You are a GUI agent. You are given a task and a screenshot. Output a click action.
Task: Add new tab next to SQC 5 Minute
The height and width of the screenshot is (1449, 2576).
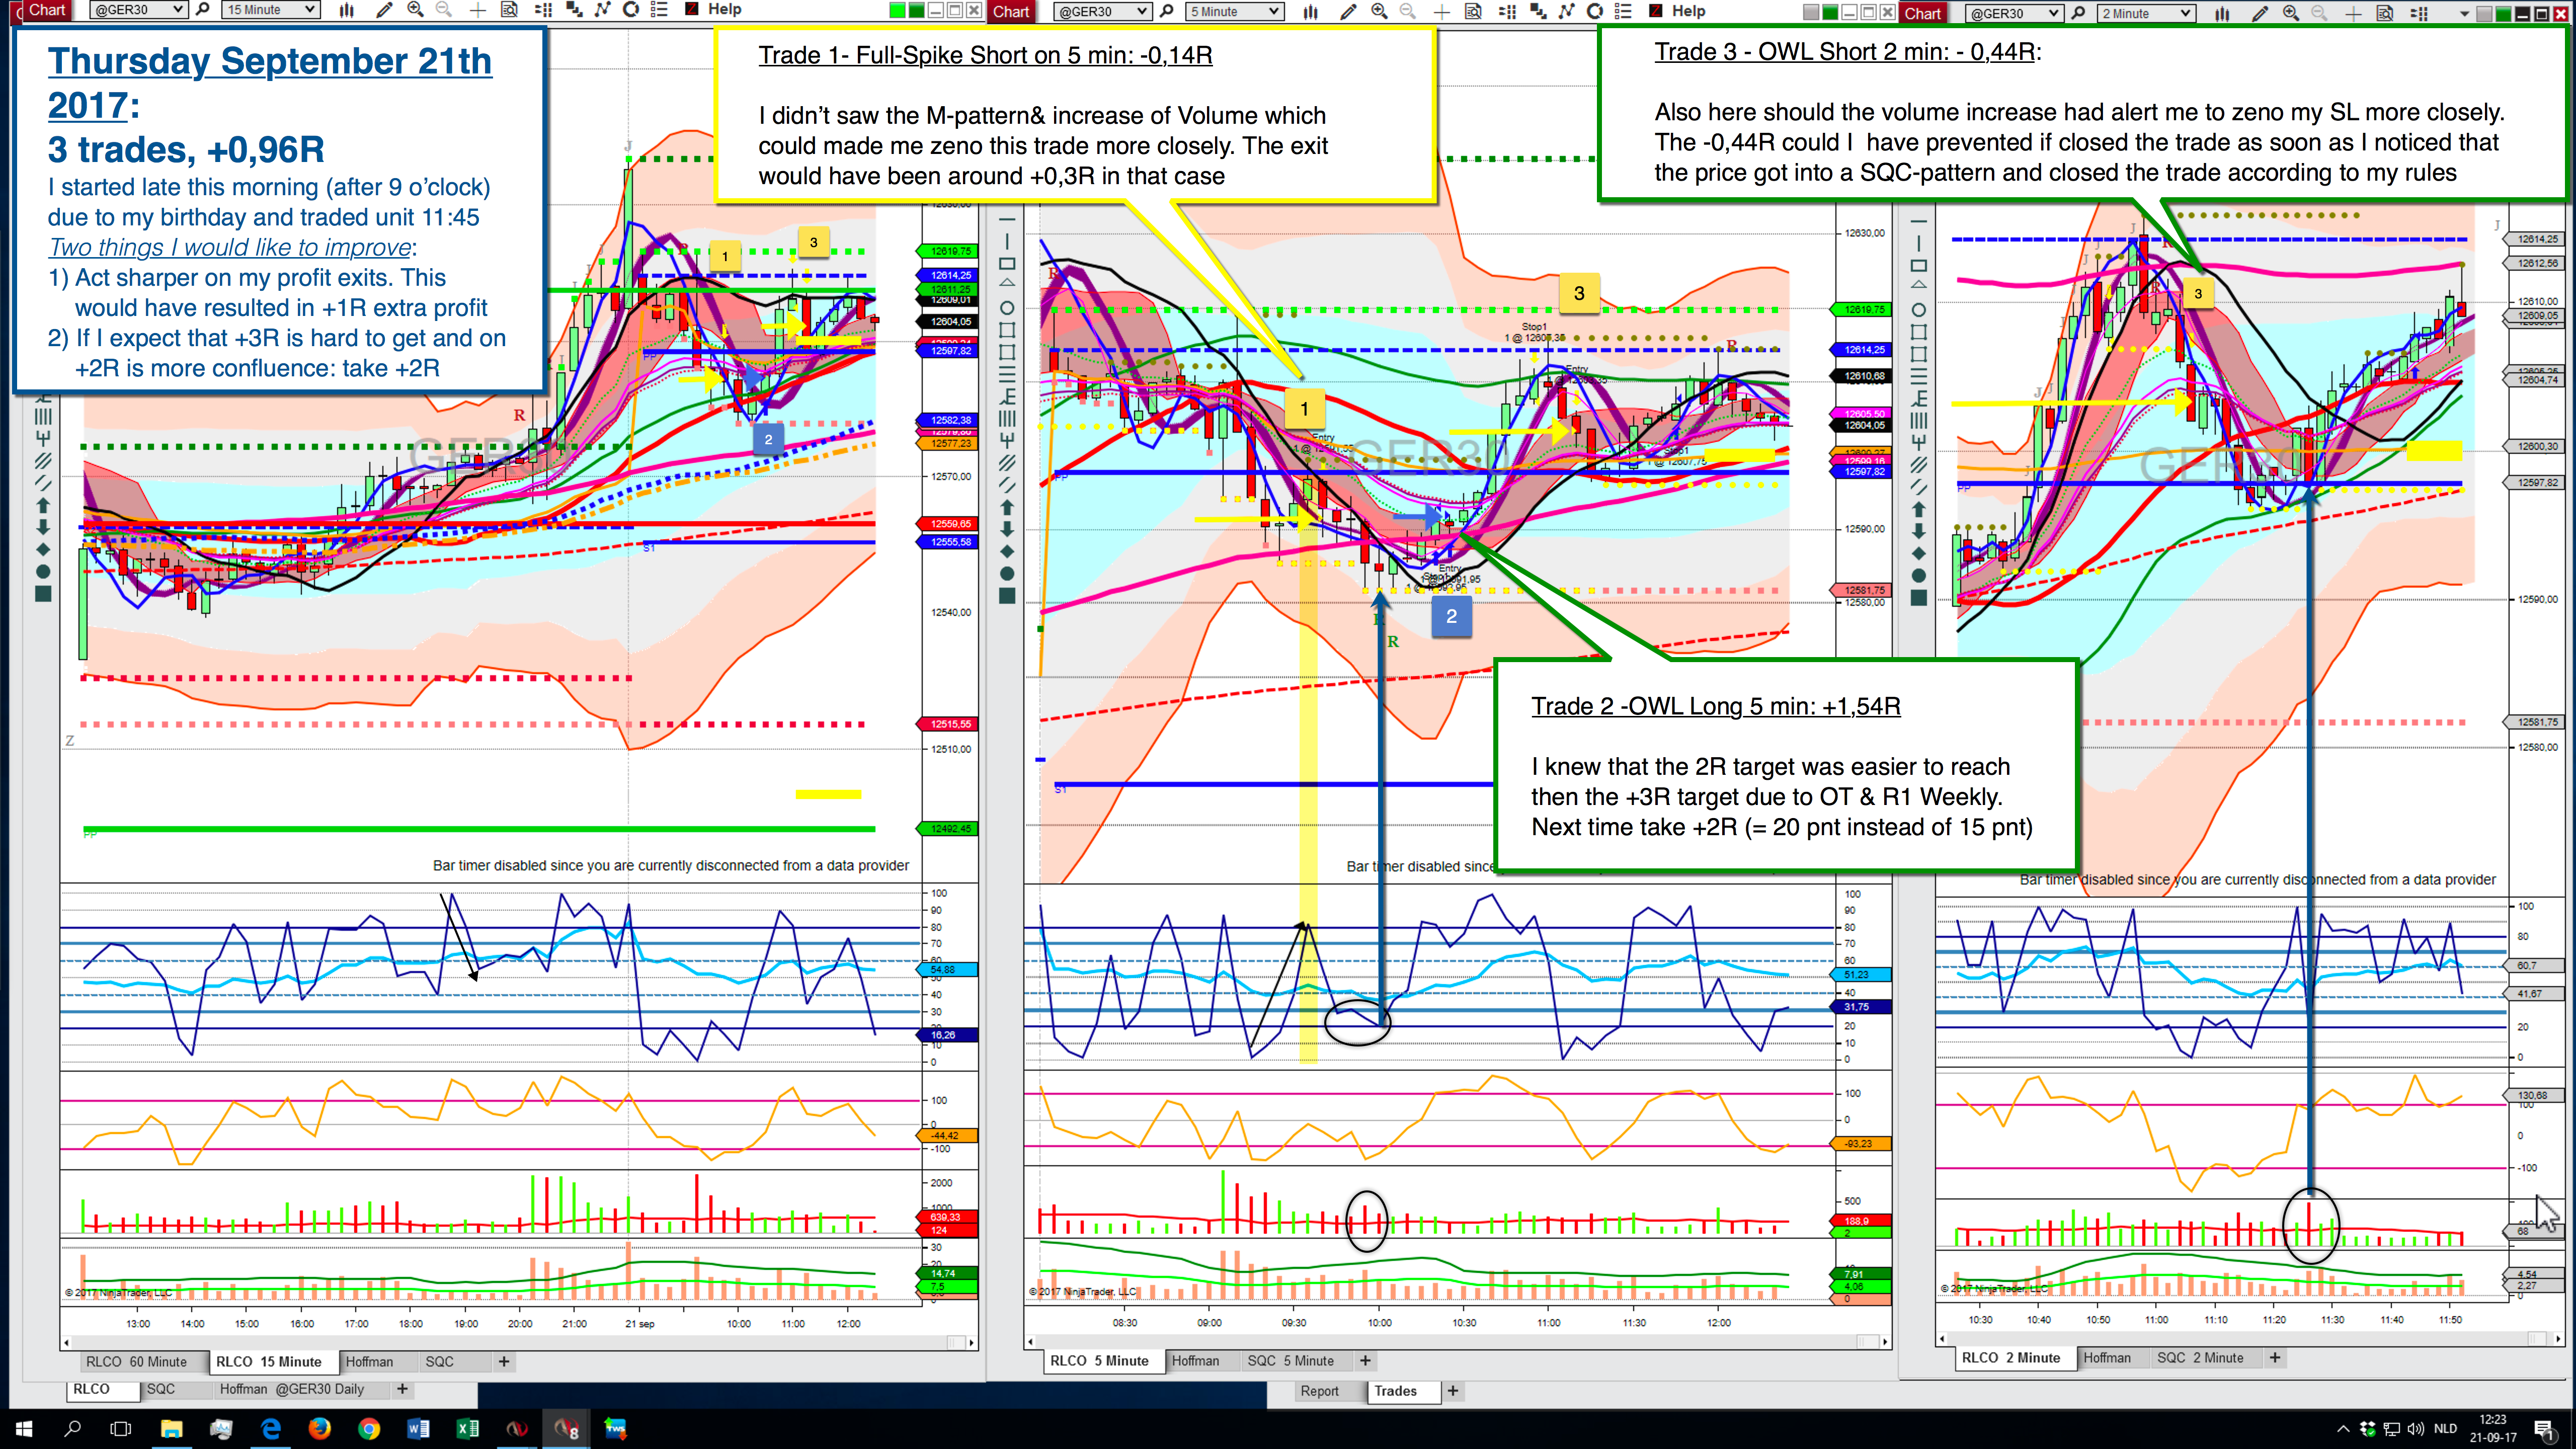[1365, 1361]
